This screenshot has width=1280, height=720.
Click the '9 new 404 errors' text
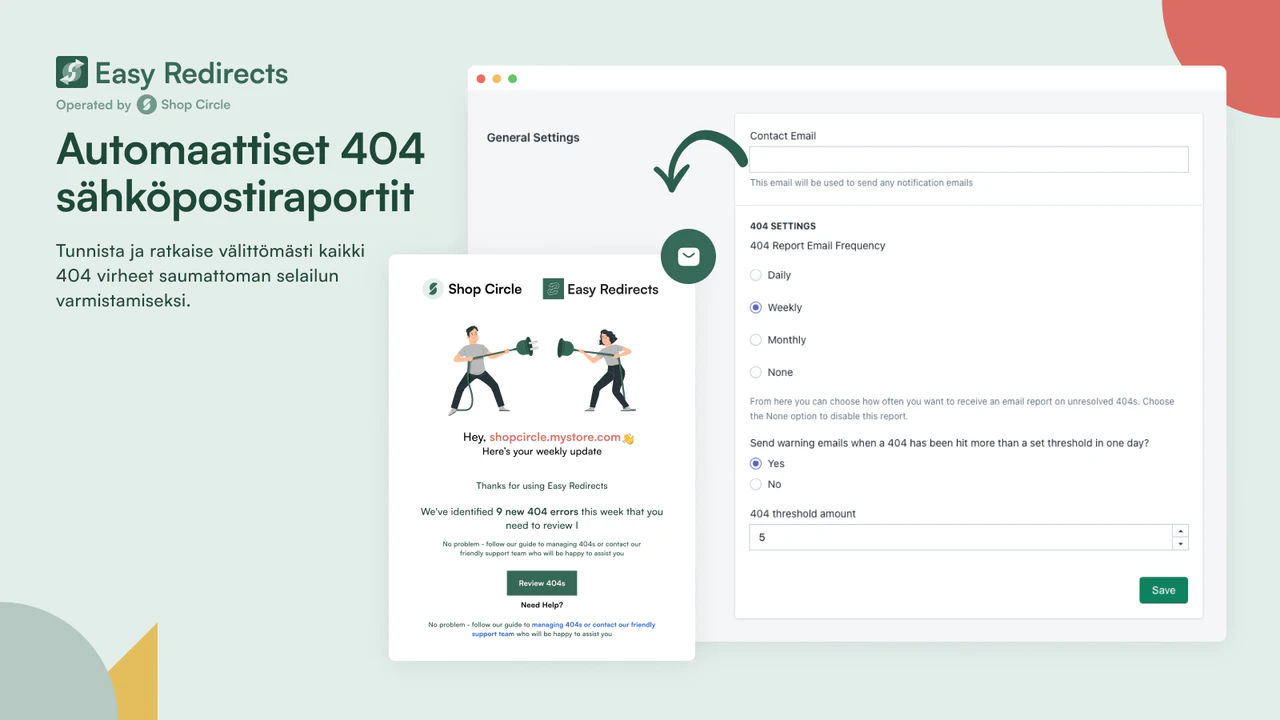pos(537,512)
